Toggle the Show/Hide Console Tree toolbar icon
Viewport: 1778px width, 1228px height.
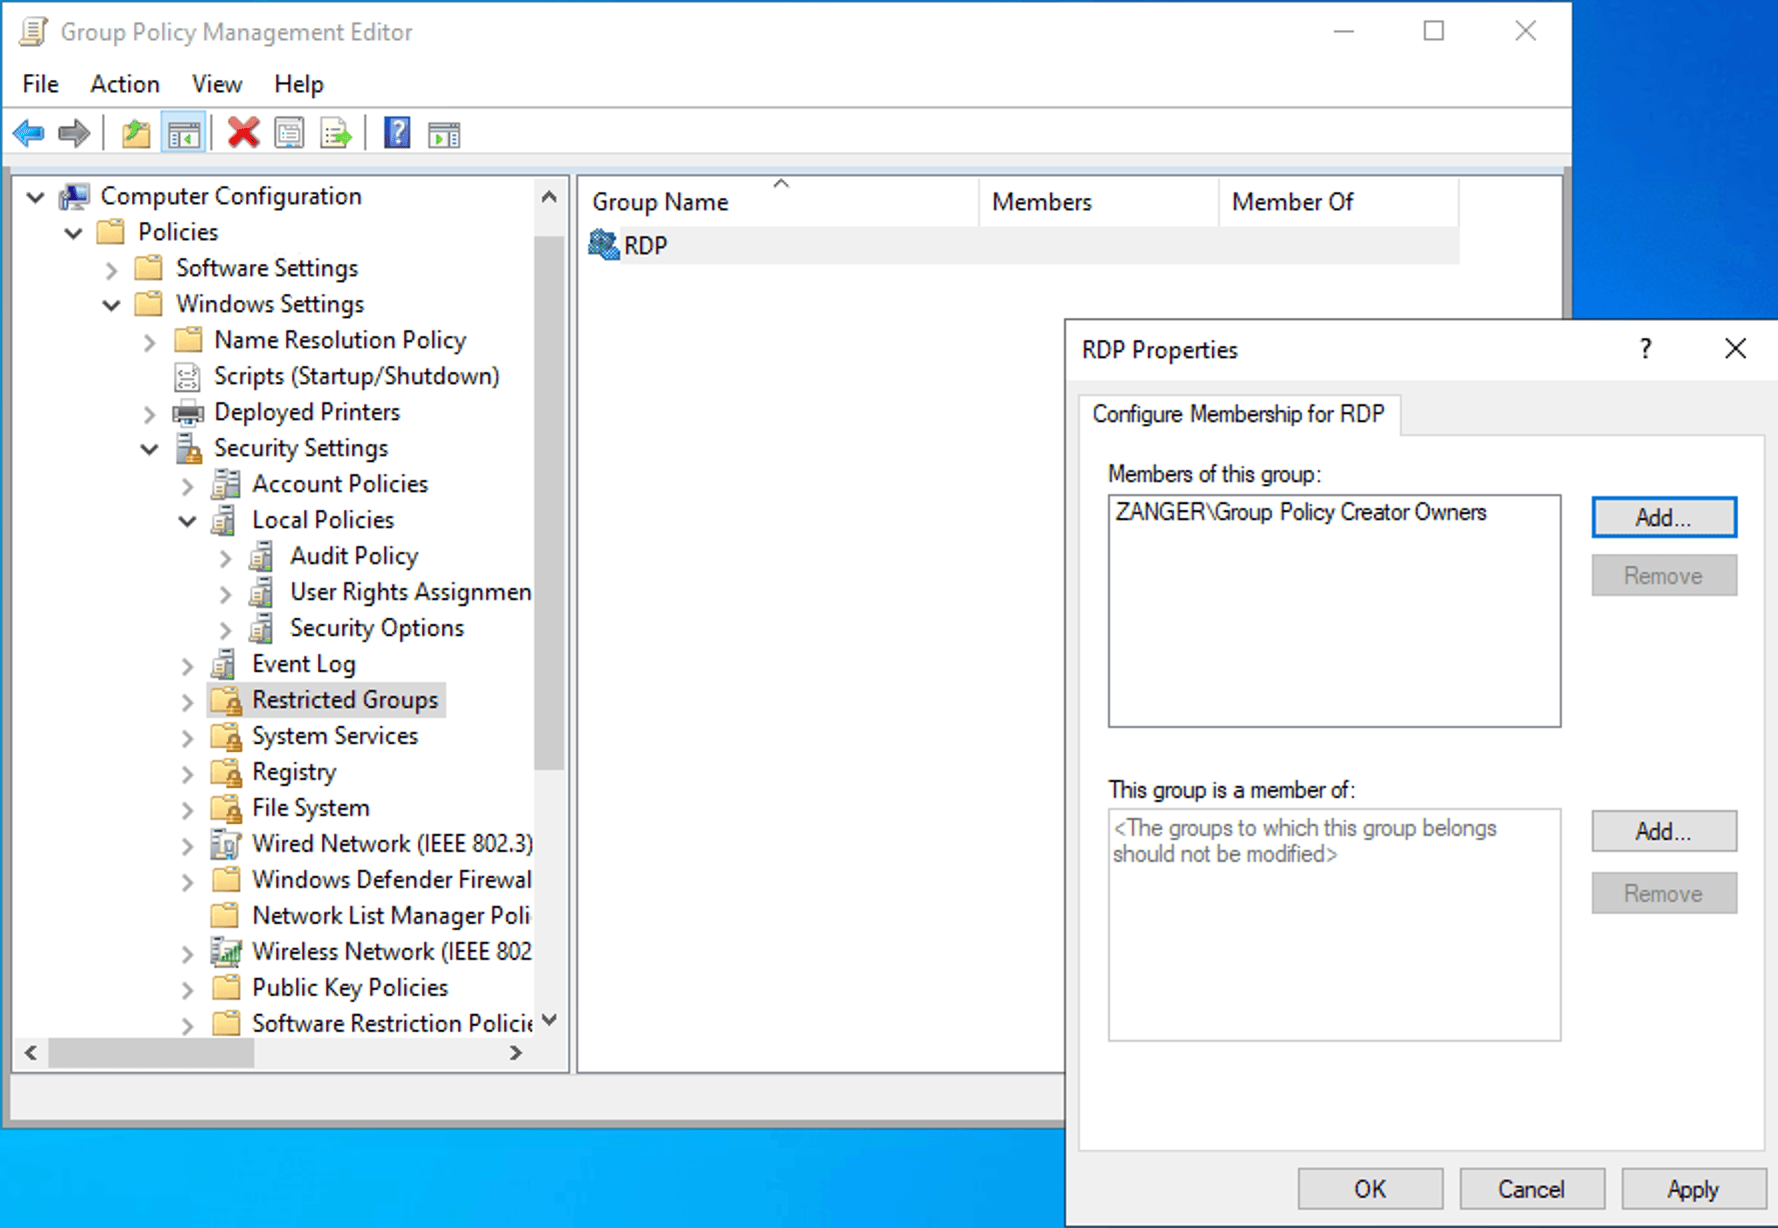point(183,133)
